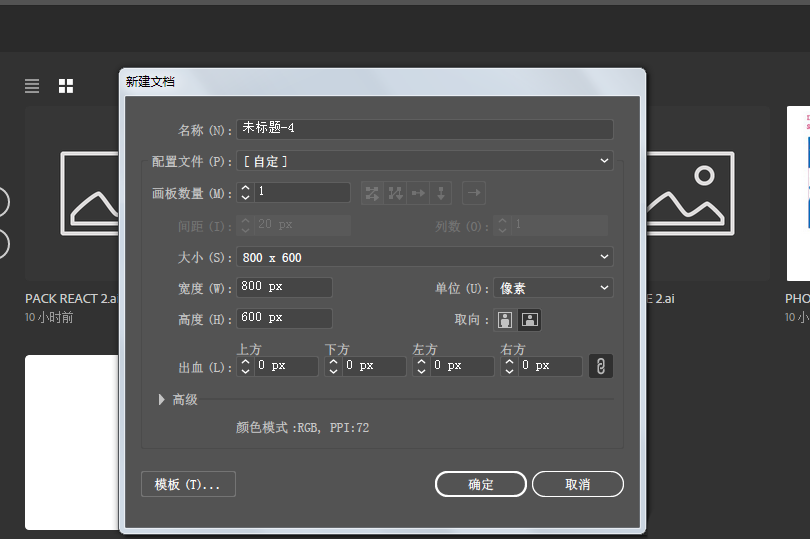Open the 单位 units dropdown
The image size is (810, 539).
pyautogui.click(x=553, y=288)
